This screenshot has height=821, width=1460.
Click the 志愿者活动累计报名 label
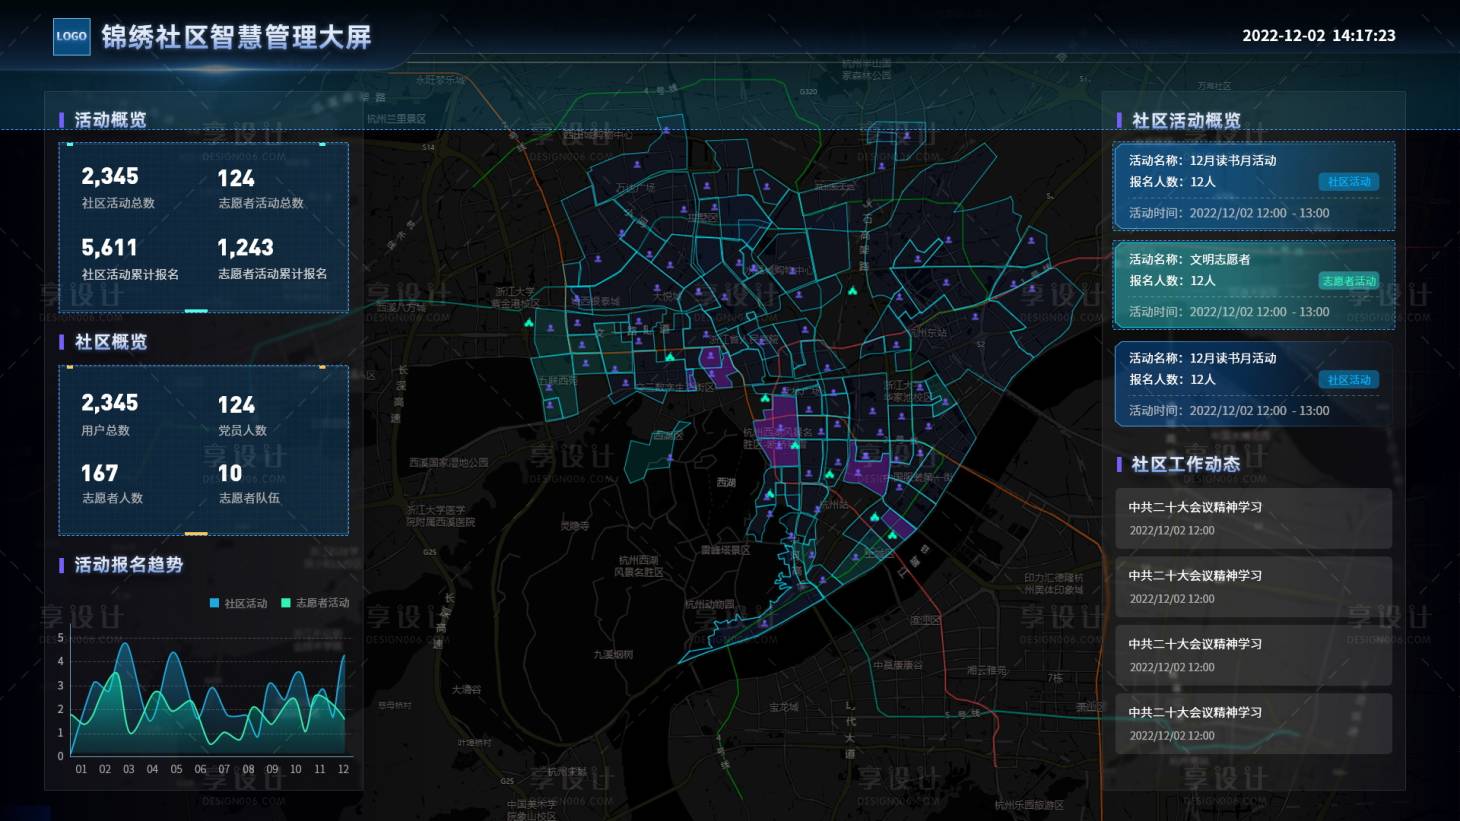(x=272, y=274)
